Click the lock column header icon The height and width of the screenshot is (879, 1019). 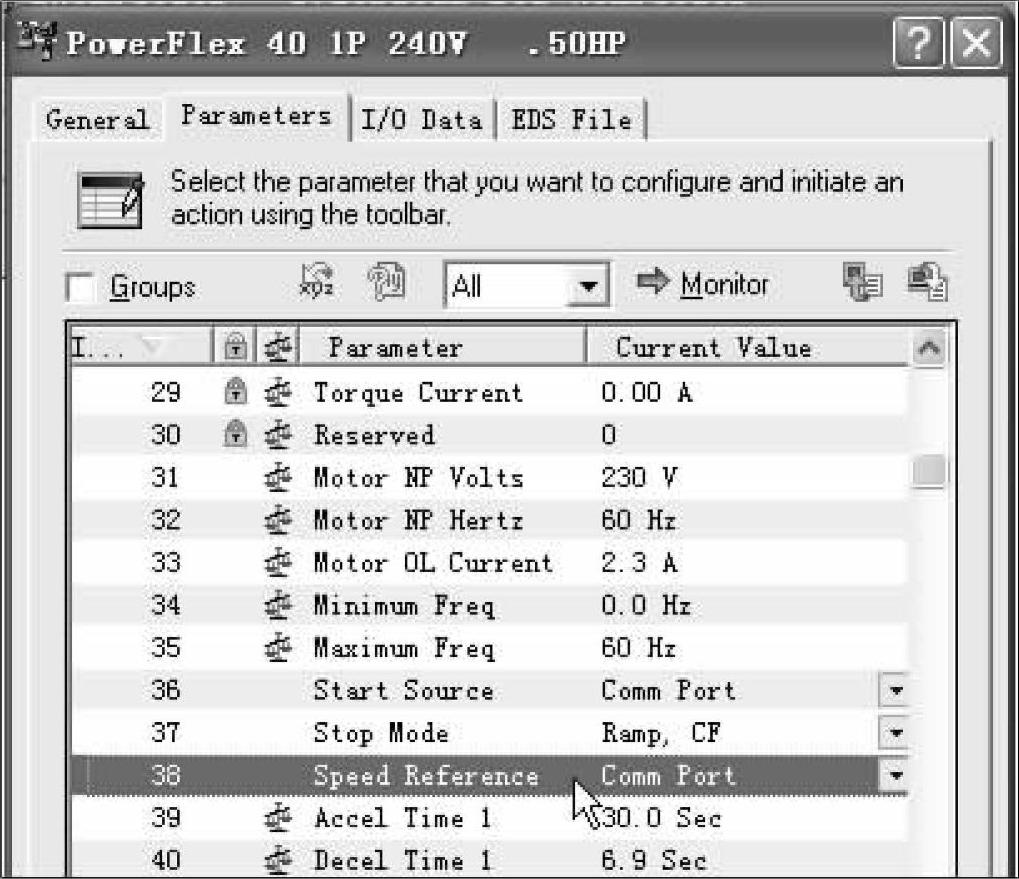pyautogui.click(x=235, y=348)
